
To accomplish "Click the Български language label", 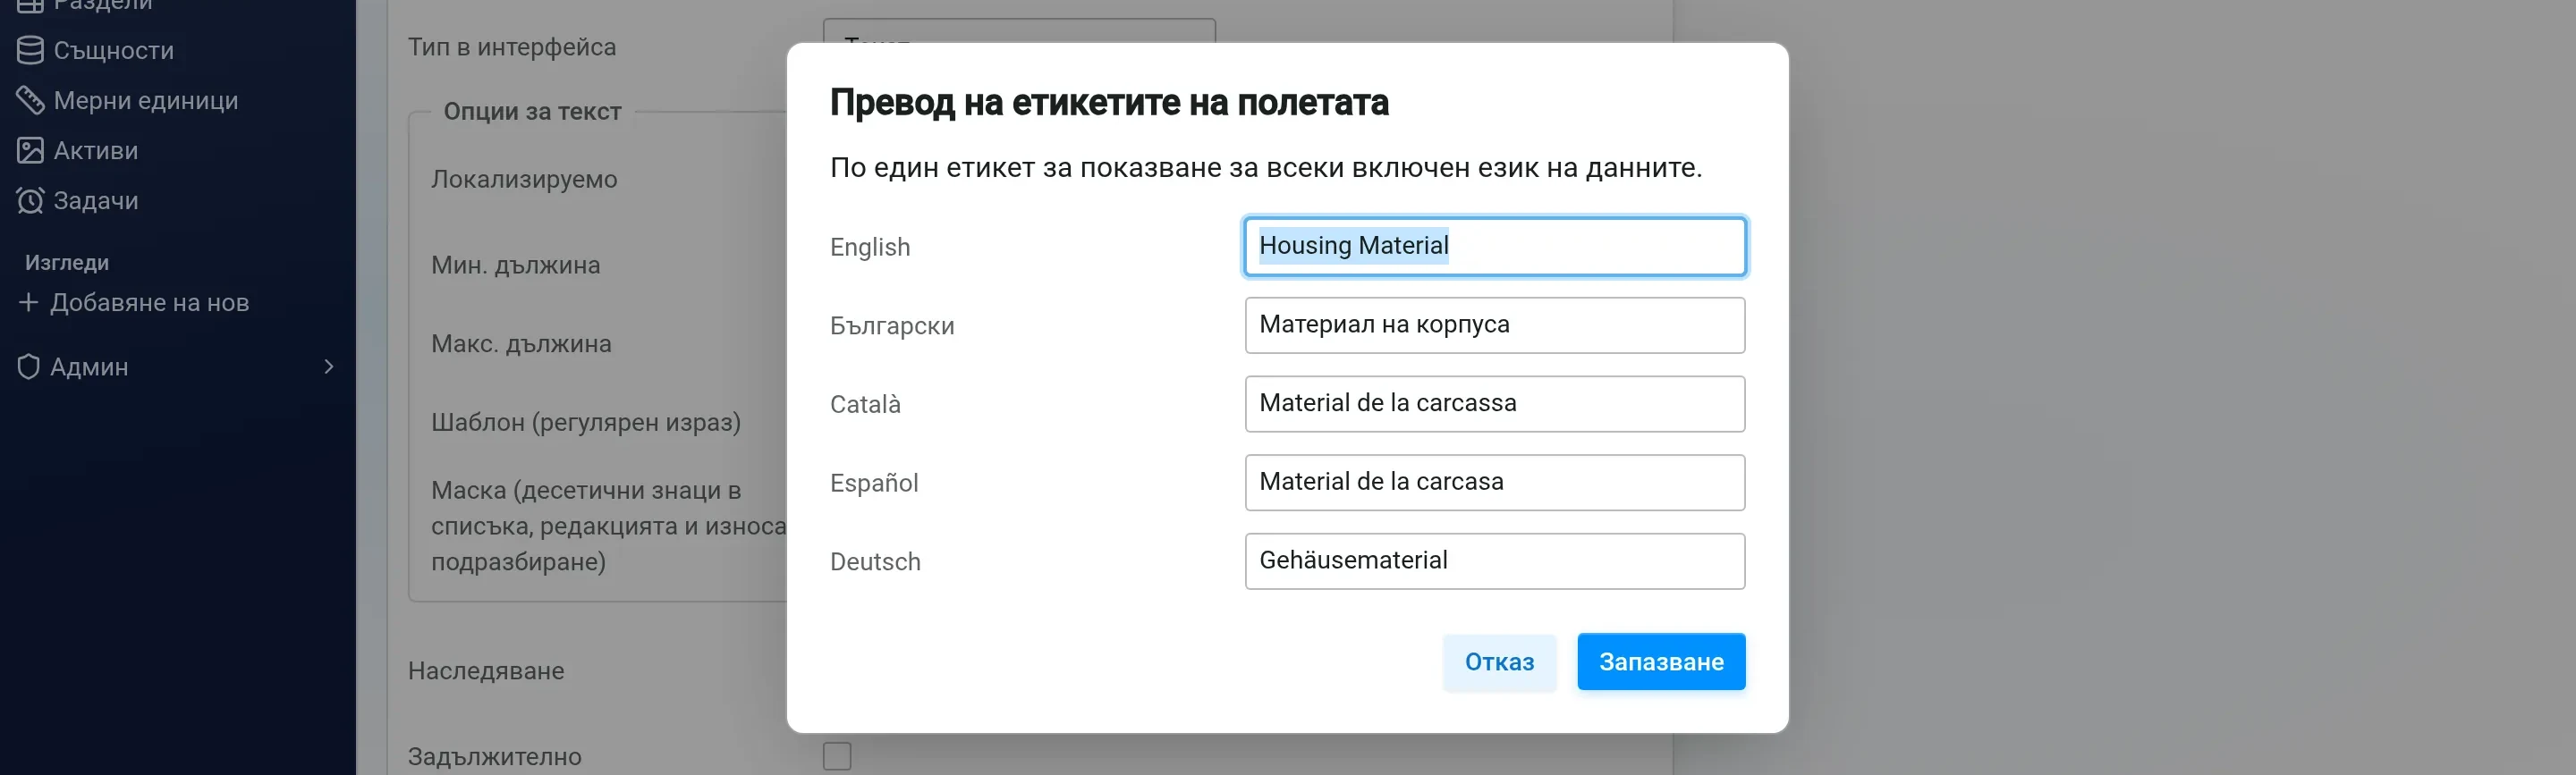I will (892, 326).
